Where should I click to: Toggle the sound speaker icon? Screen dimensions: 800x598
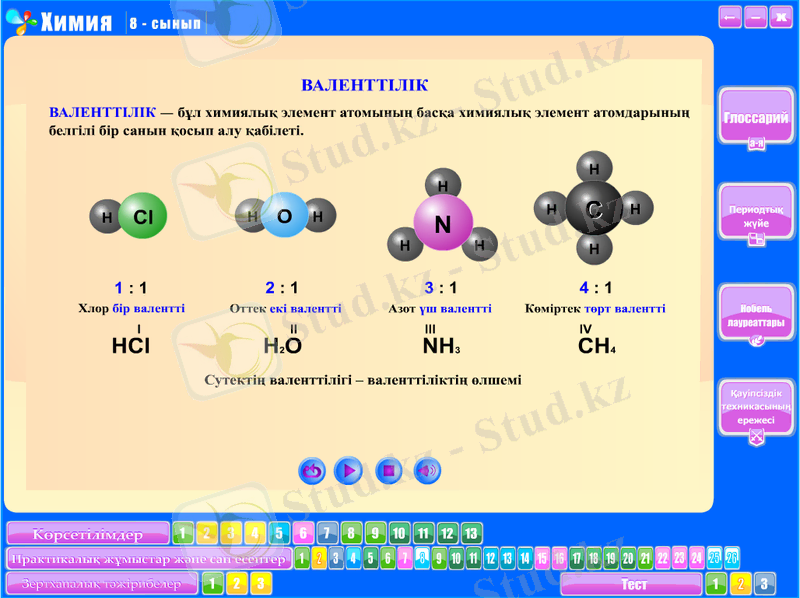[x=428, y=470]
